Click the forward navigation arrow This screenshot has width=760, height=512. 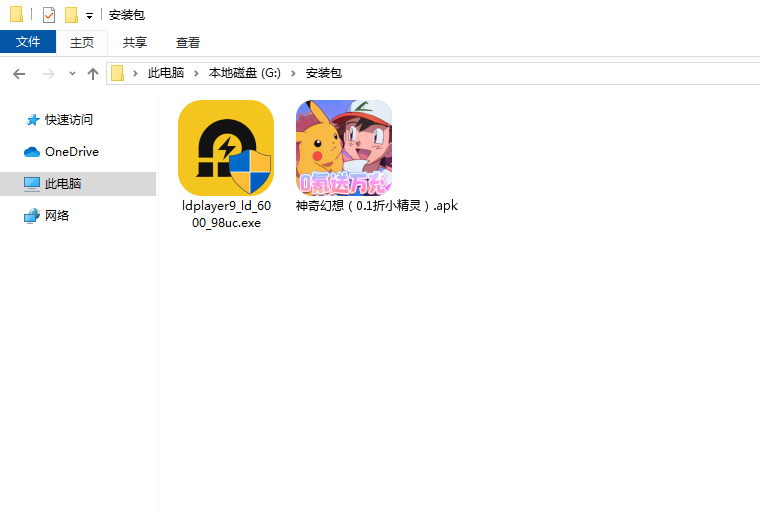48,74
